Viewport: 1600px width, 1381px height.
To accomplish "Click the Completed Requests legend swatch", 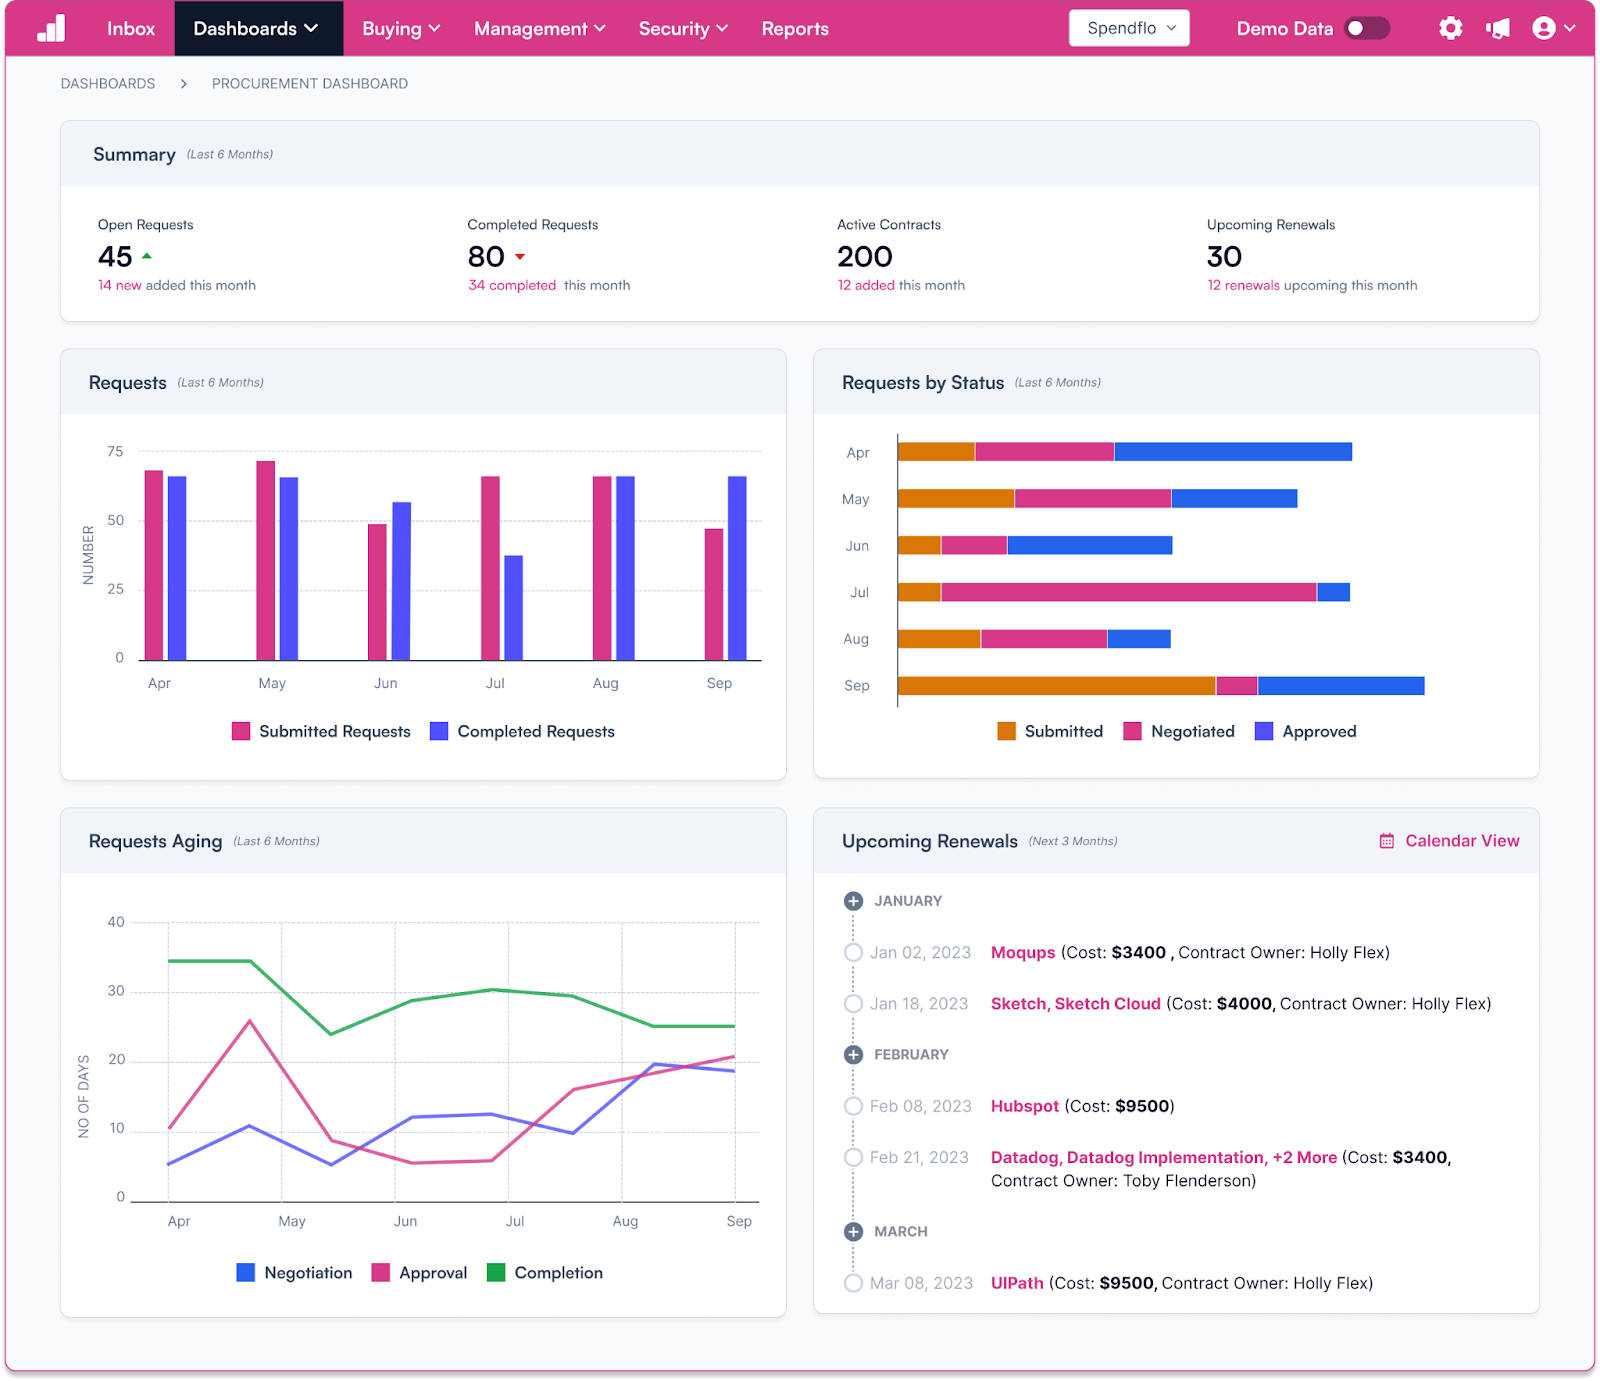I will (x=439, y=731).
